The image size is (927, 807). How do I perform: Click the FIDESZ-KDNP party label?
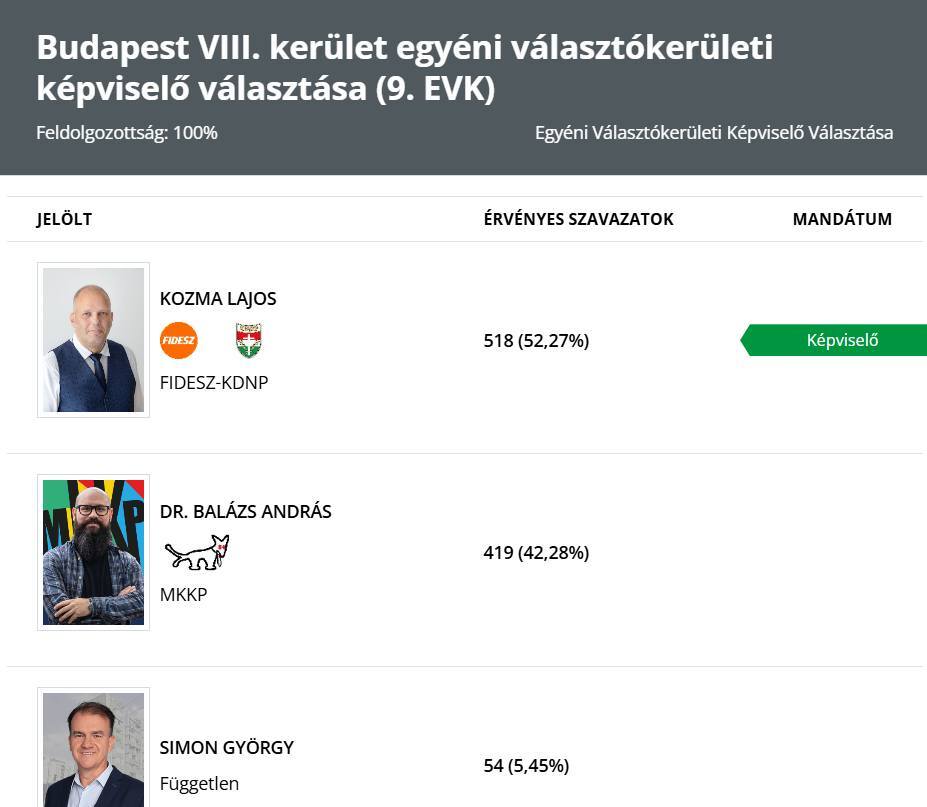pyautogui.click(x=214, y=382)
